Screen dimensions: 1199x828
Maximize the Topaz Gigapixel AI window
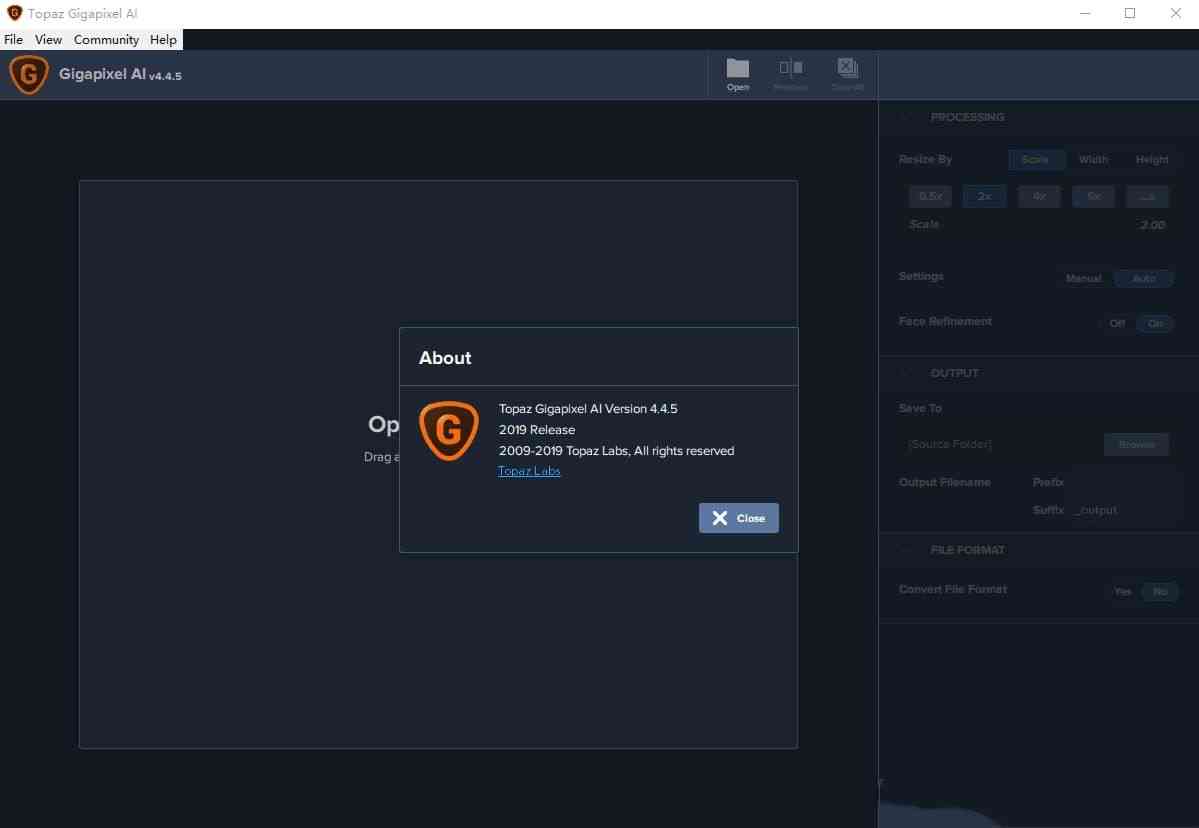point(1129,13)
